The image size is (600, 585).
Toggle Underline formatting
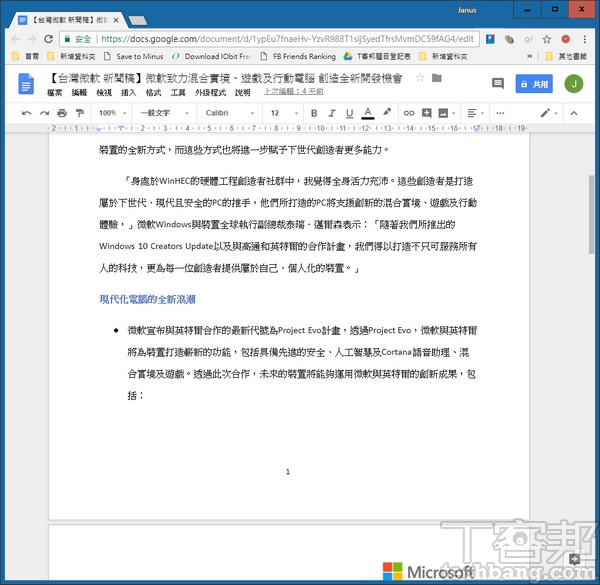349,113
